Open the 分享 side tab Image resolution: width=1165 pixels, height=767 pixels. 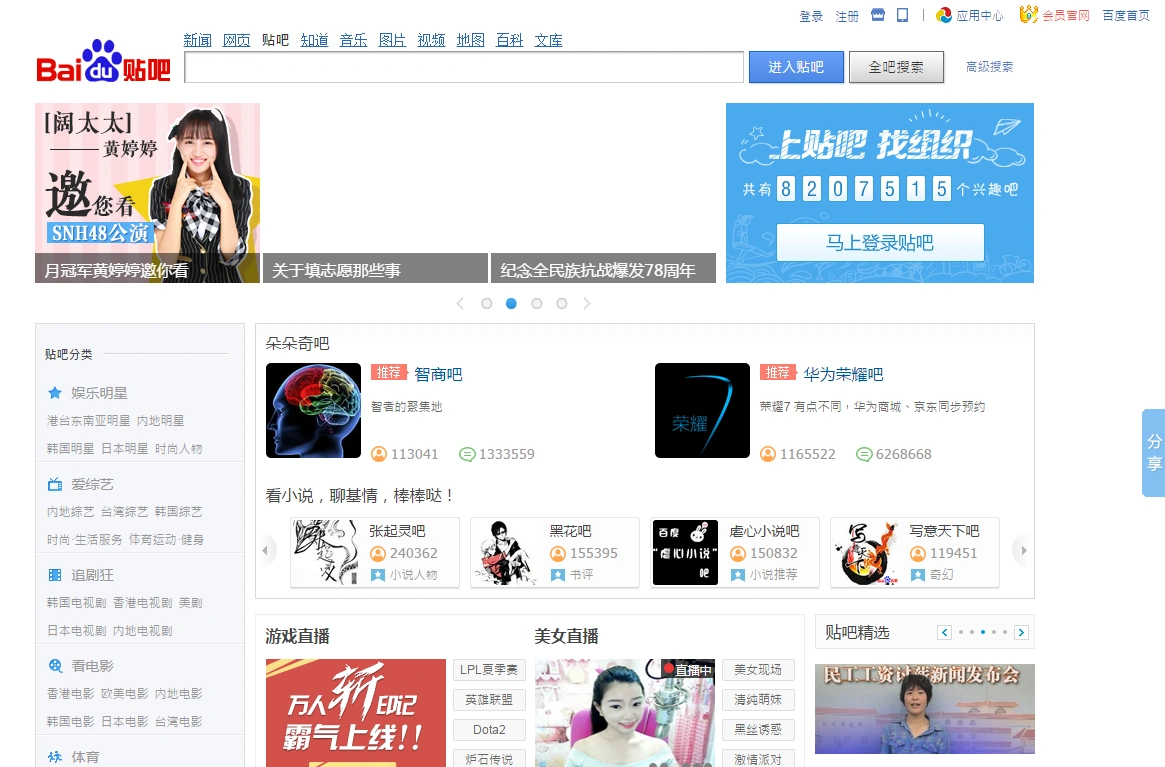click(x=1154, y=453)
